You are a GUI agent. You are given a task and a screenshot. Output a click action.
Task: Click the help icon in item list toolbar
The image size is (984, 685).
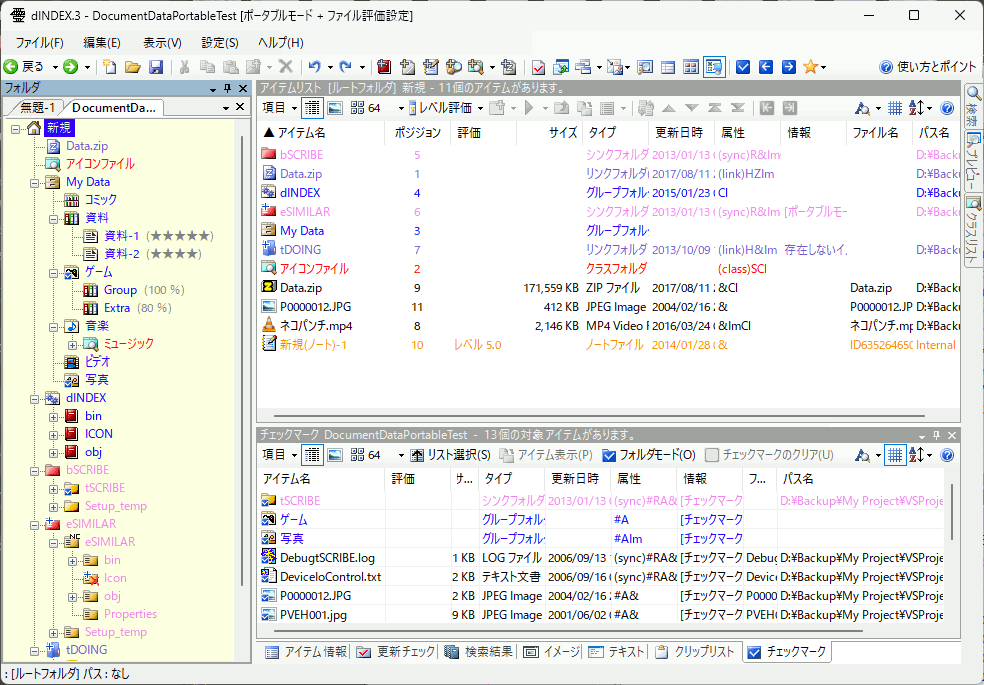pyautogui.click(x=948, y=108)
